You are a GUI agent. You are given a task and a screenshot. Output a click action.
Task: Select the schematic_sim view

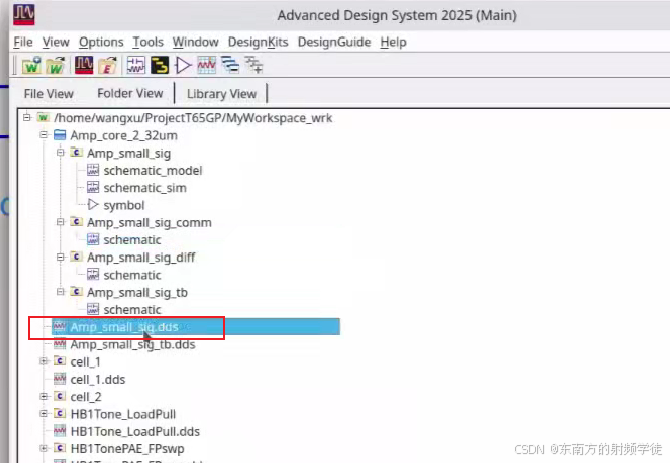pyautogui.click(x=137, y=188)
